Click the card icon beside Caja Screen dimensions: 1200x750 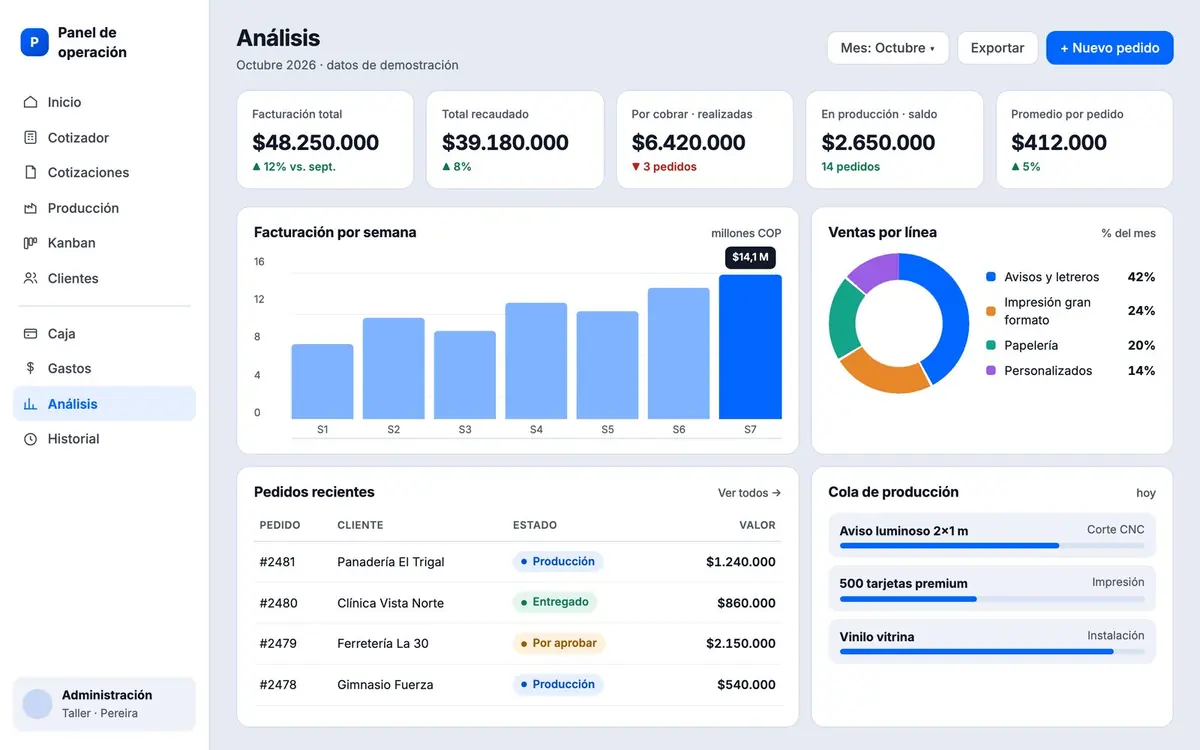pos(30,333)
